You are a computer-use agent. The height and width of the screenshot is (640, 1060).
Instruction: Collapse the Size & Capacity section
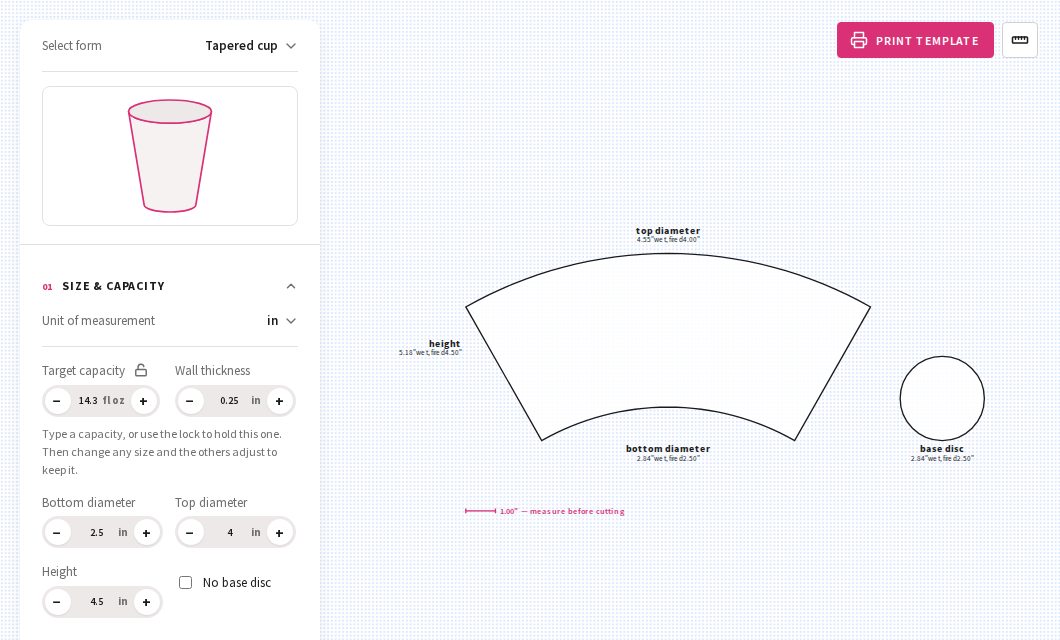(291, 286)
